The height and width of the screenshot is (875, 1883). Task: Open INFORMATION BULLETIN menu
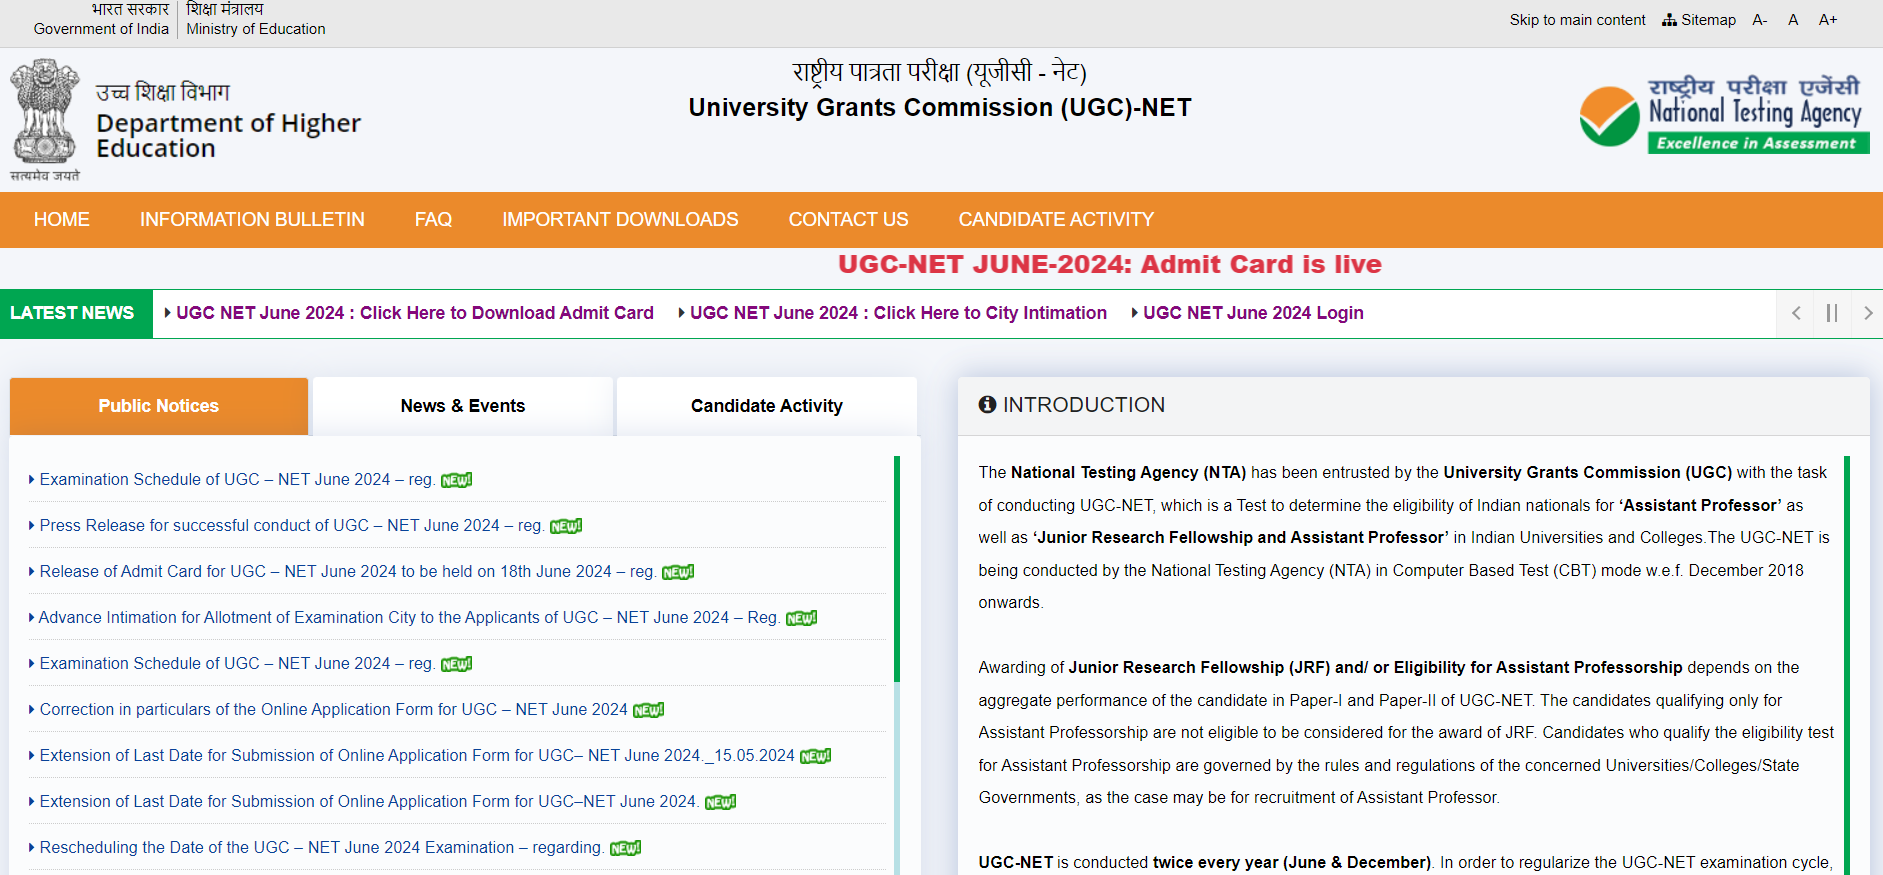click(252, 219)
